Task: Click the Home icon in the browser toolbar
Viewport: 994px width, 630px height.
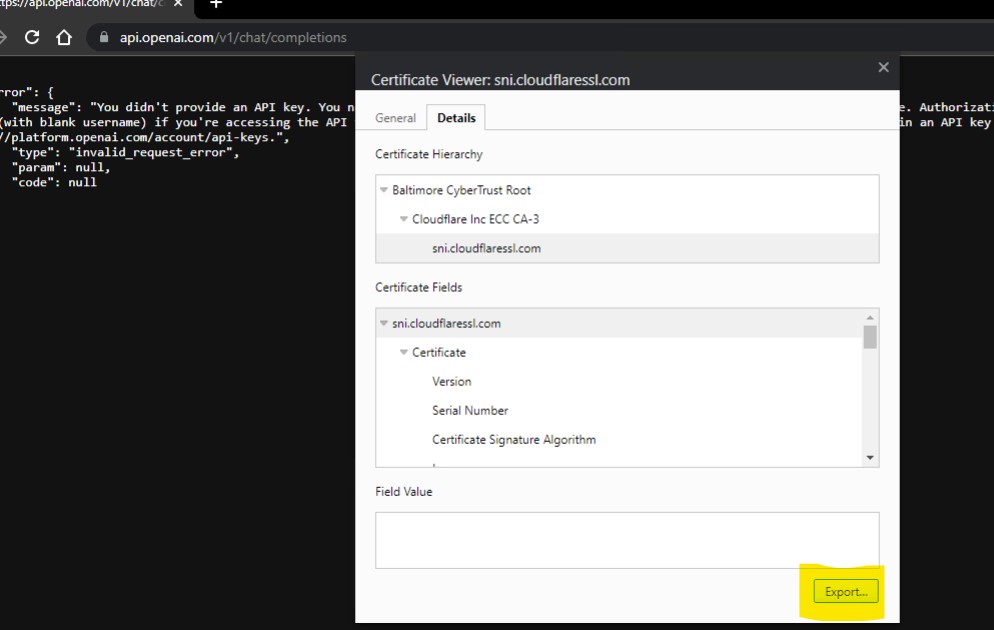Action: tap(64, 37)
